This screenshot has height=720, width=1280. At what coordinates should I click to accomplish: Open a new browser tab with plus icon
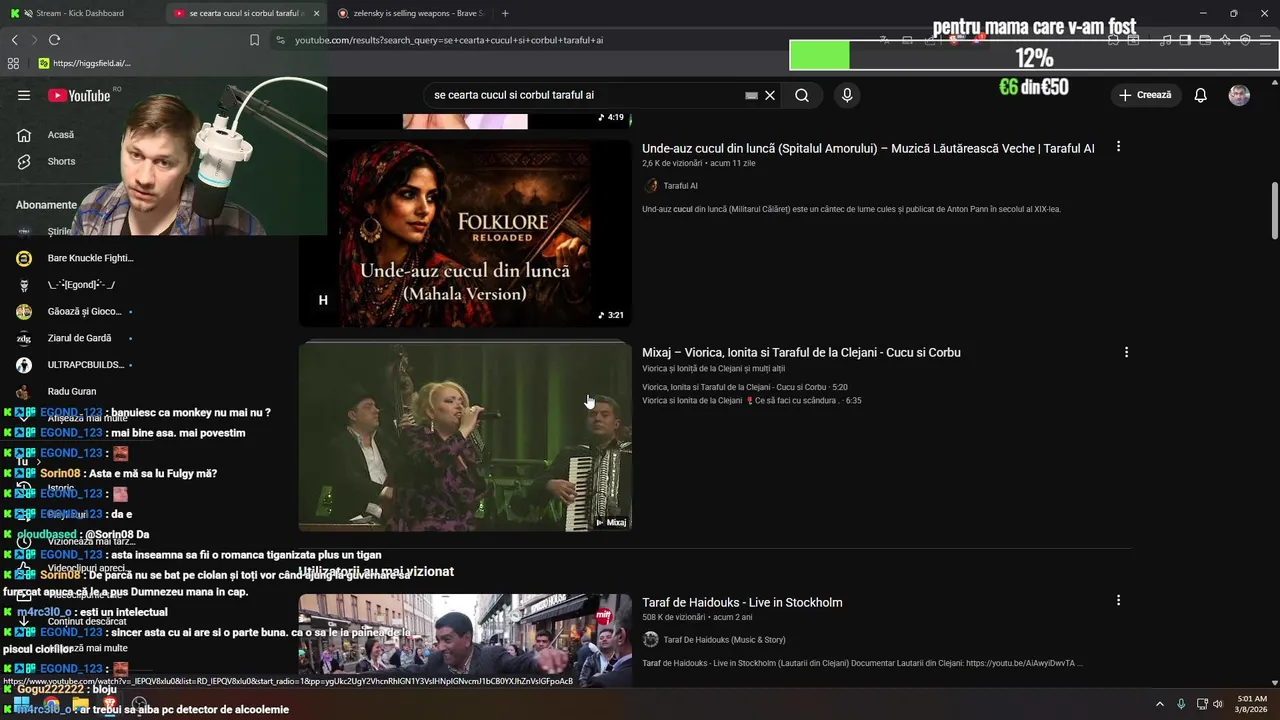505,13
